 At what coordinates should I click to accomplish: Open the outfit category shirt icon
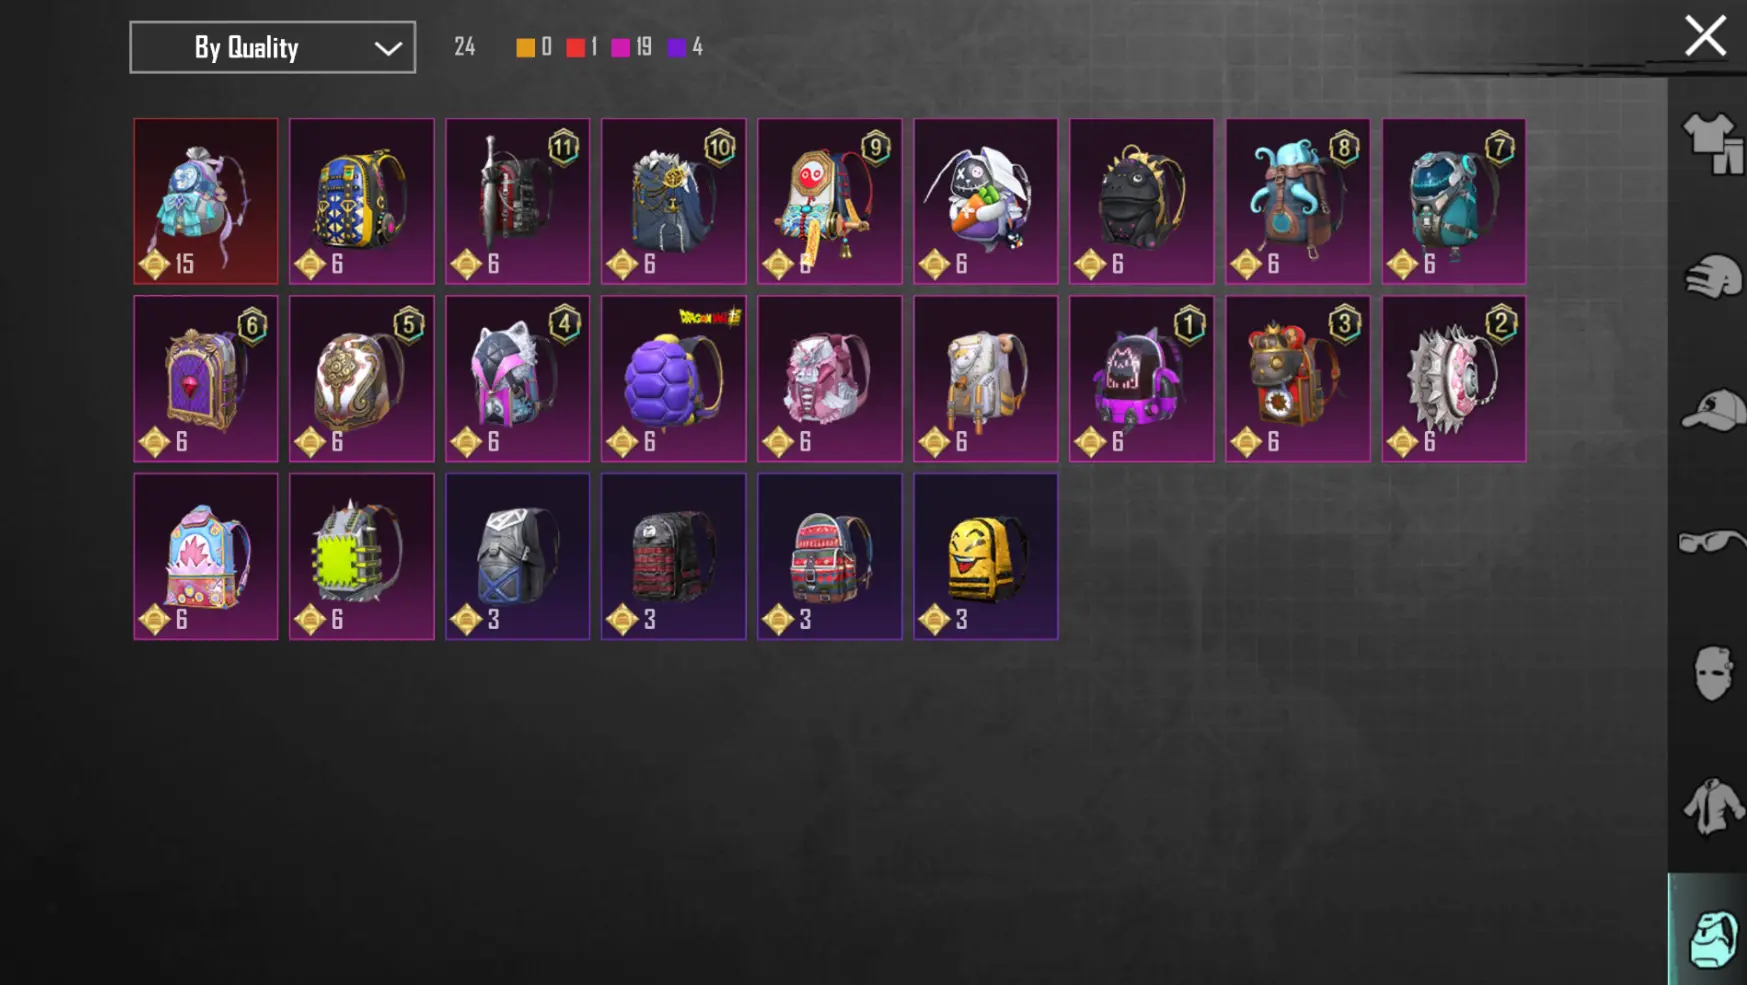click(1713, 142)
